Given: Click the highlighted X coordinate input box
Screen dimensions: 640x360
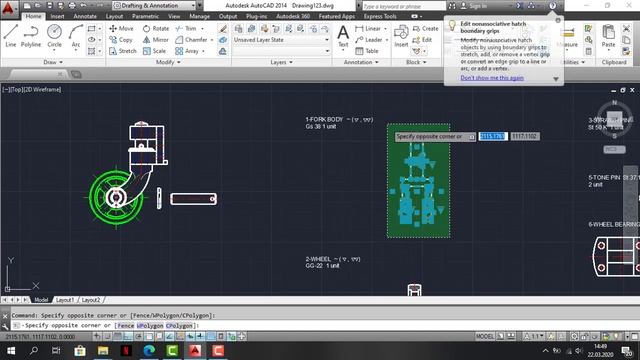Looking at the screenshot, I should [x=493, y=136].
